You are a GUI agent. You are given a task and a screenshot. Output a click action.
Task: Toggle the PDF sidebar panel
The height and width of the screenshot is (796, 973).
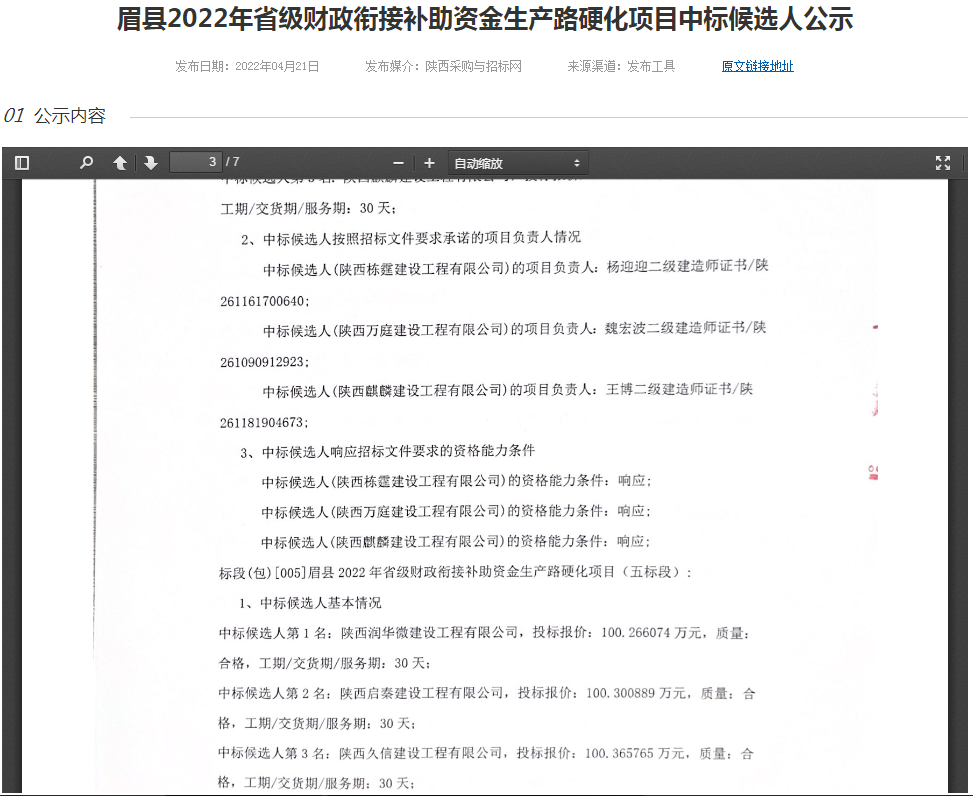22,163
